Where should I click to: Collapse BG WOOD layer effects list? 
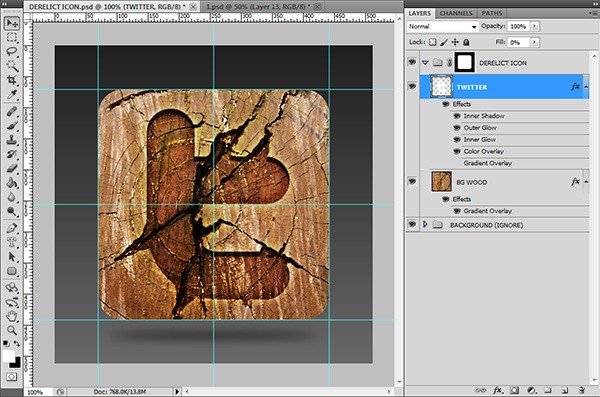[586, 181]
